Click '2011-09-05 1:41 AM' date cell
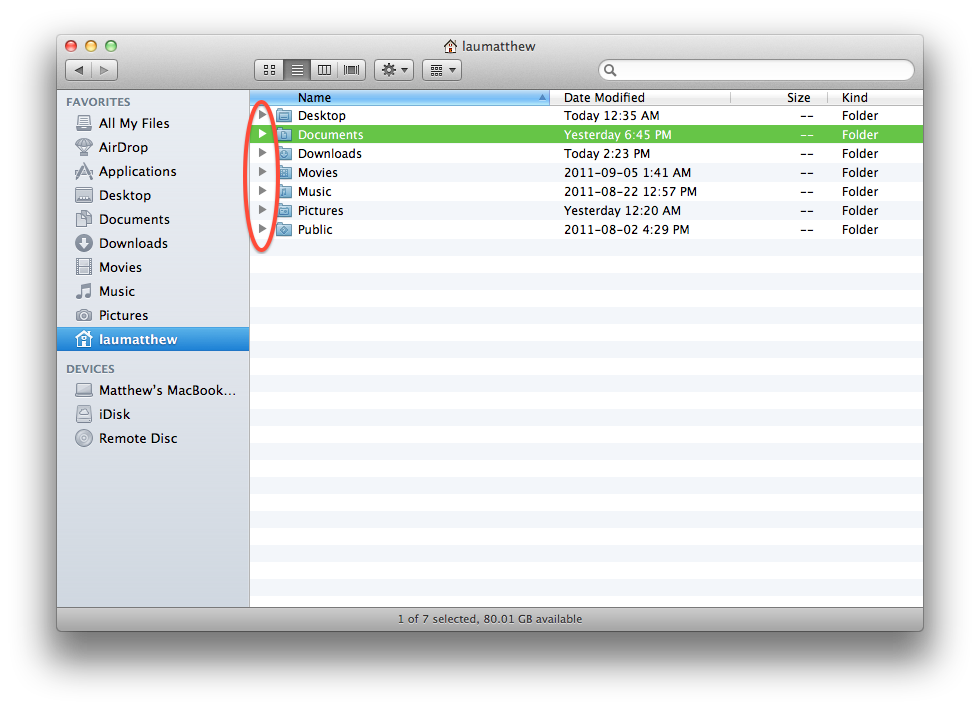The width and height of the screenshot is (980, 710). pos(627,172)
